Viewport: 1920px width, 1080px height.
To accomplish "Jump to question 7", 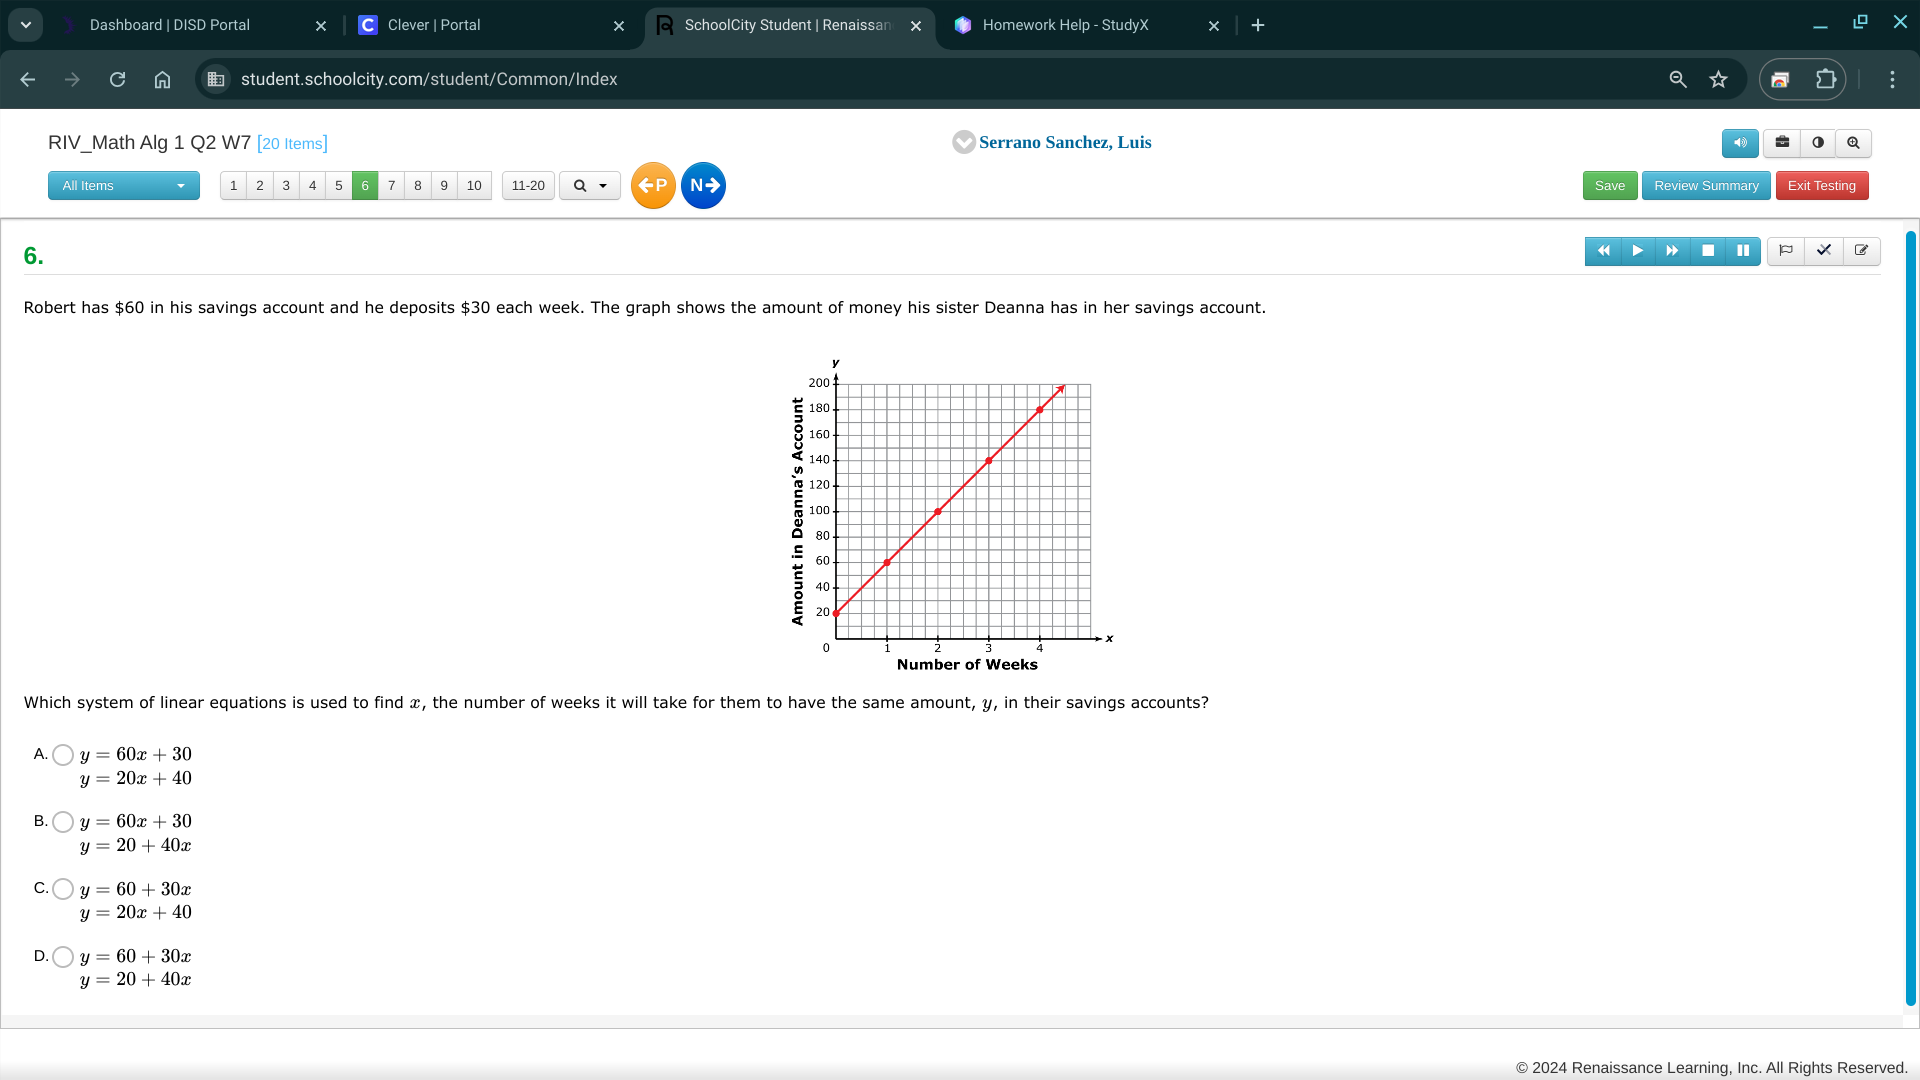I will [392, 186].
